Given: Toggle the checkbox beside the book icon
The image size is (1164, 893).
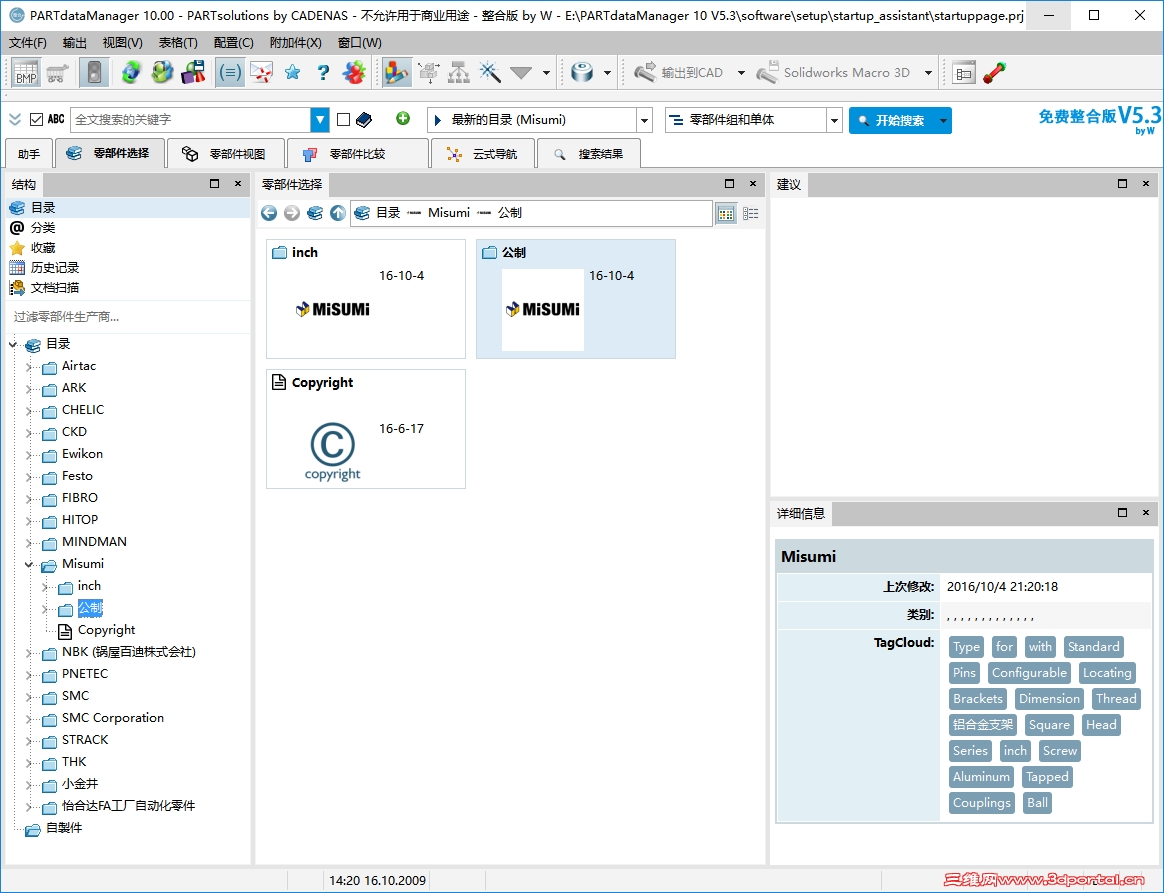Looking at the screenshot, I should click(343, 120).
